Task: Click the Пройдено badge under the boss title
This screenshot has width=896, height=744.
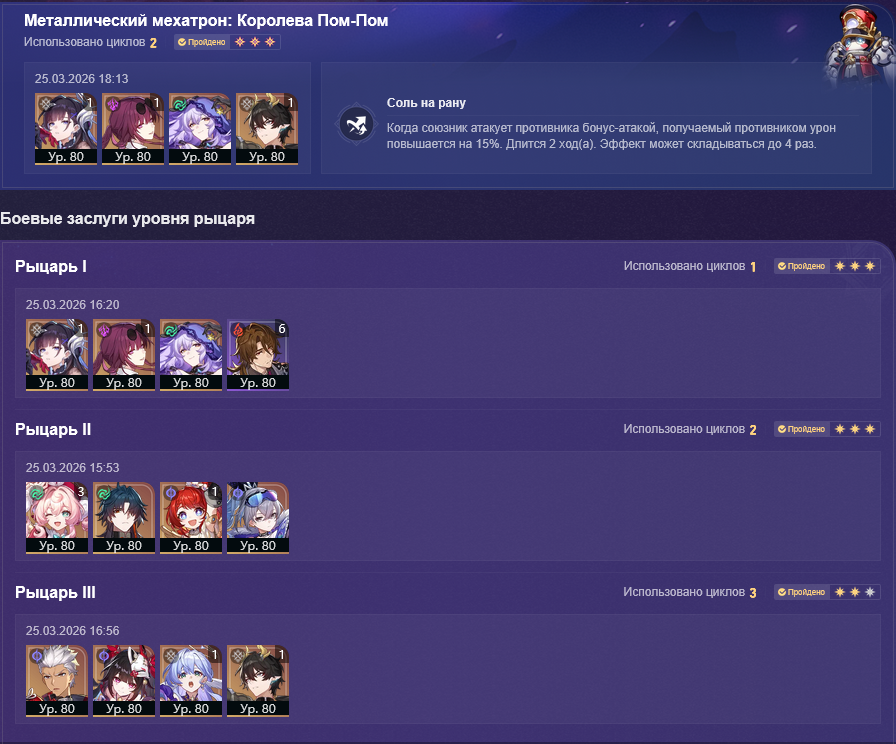Action: [202, 42]
